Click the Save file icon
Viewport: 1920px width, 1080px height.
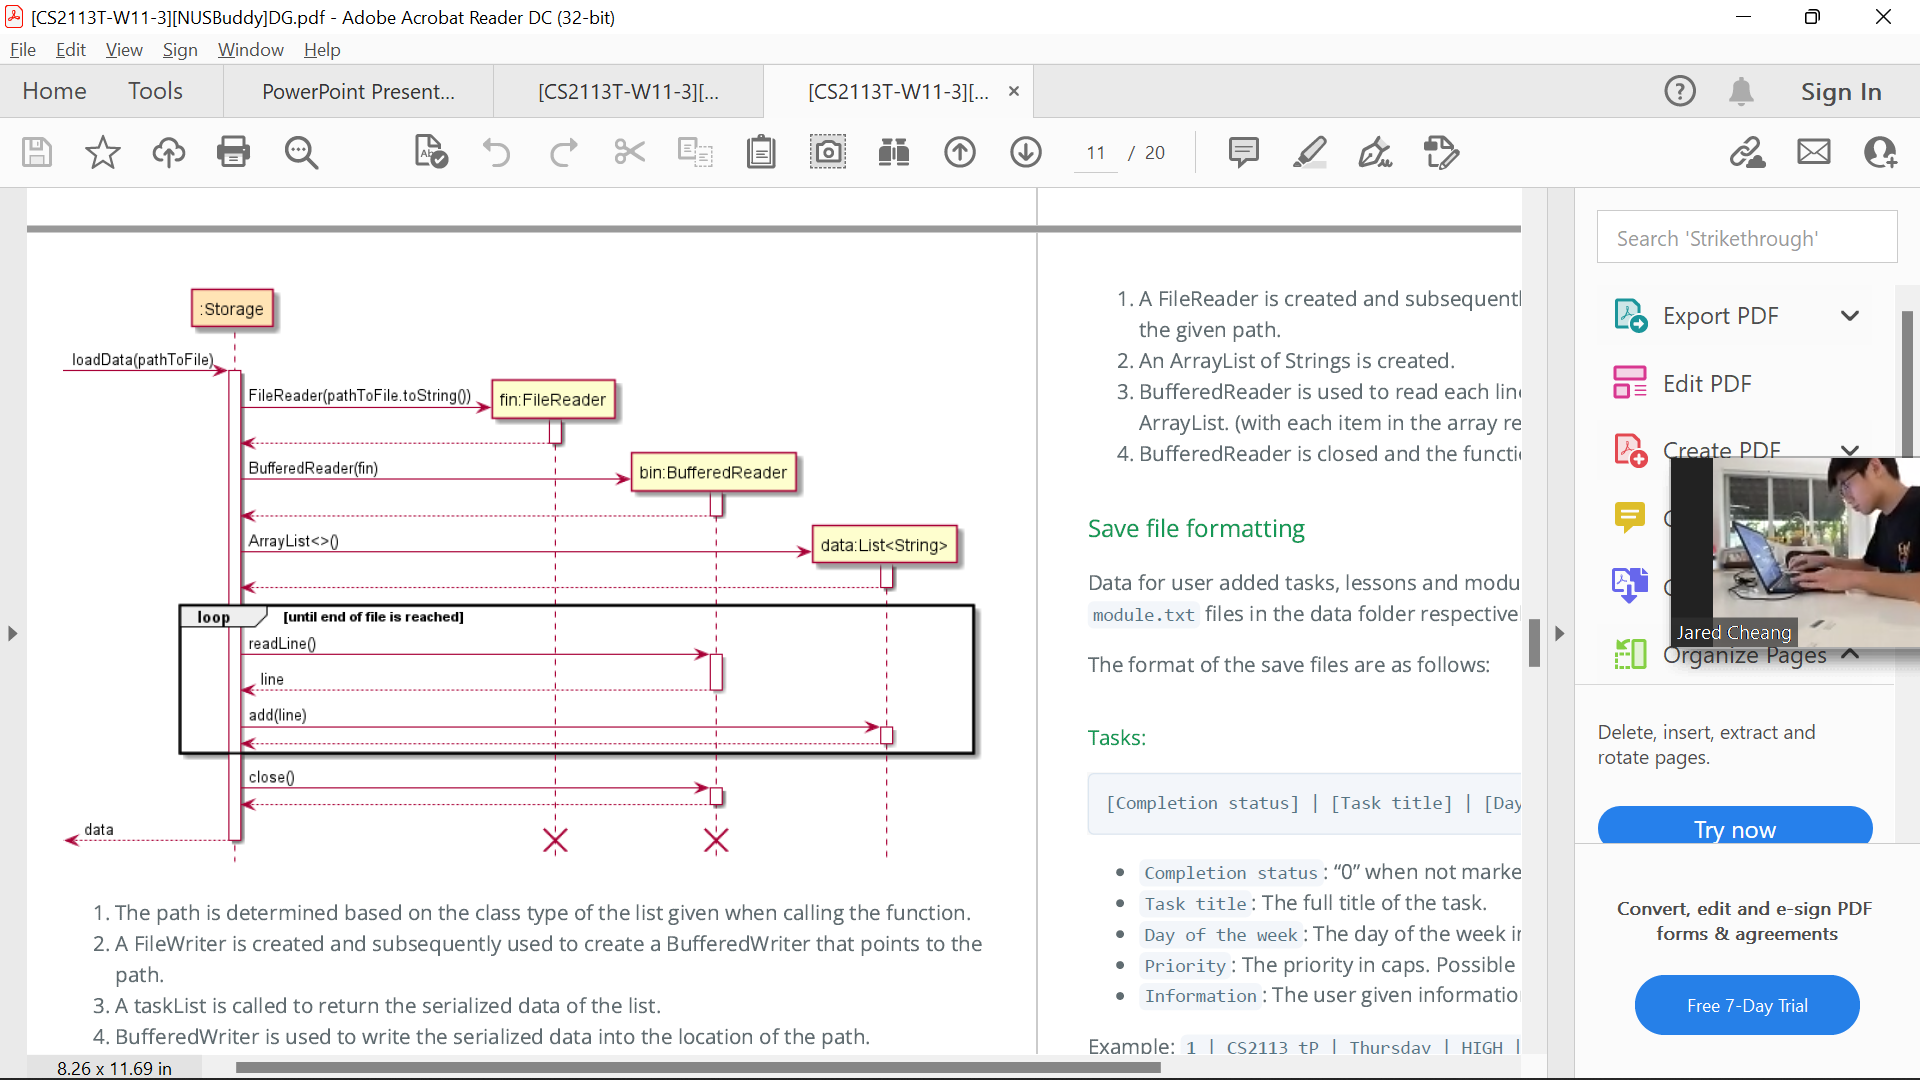[x=37, y=152]
